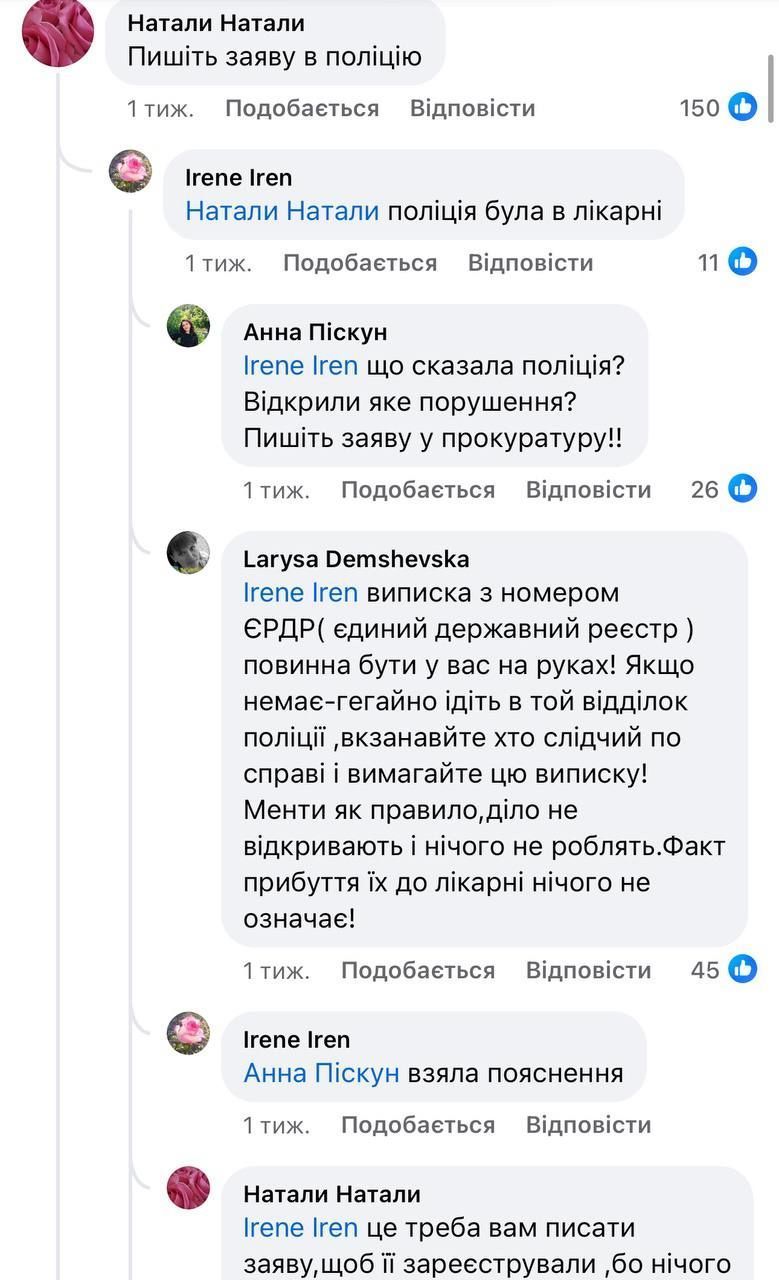Open Larysa Demshevska's profile name link
This screenshot has width=779, height=1280.
tap(356, 559)
